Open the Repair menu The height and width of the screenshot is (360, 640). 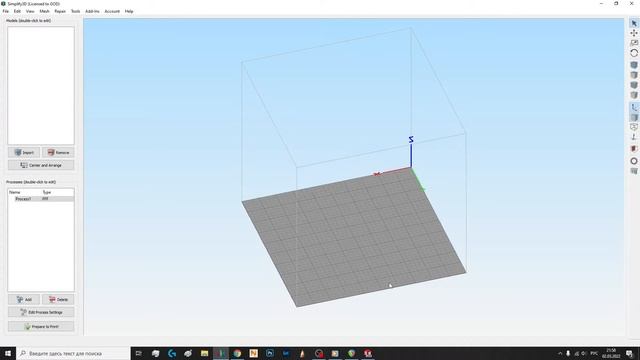click(x=60, y=11)
